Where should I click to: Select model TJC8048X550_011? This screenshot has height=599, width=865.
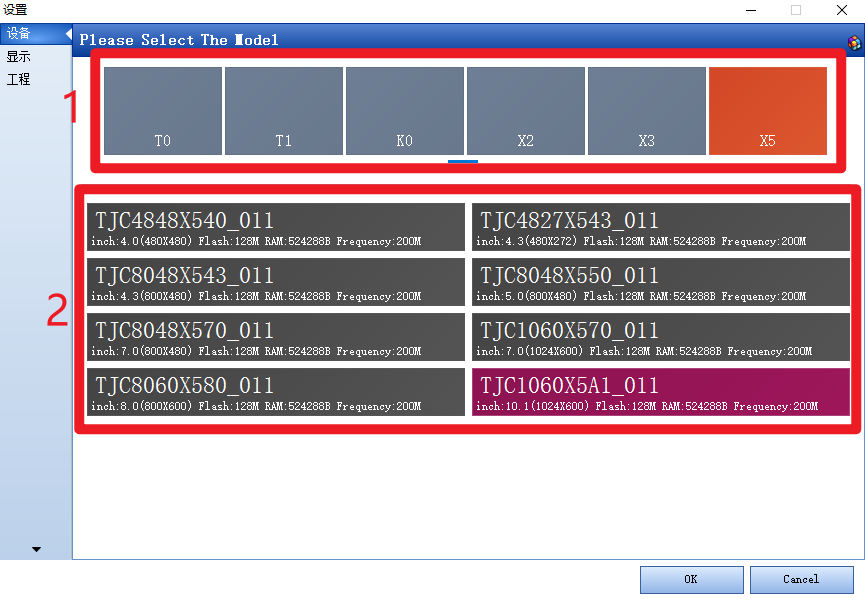(x=661, y=282)
